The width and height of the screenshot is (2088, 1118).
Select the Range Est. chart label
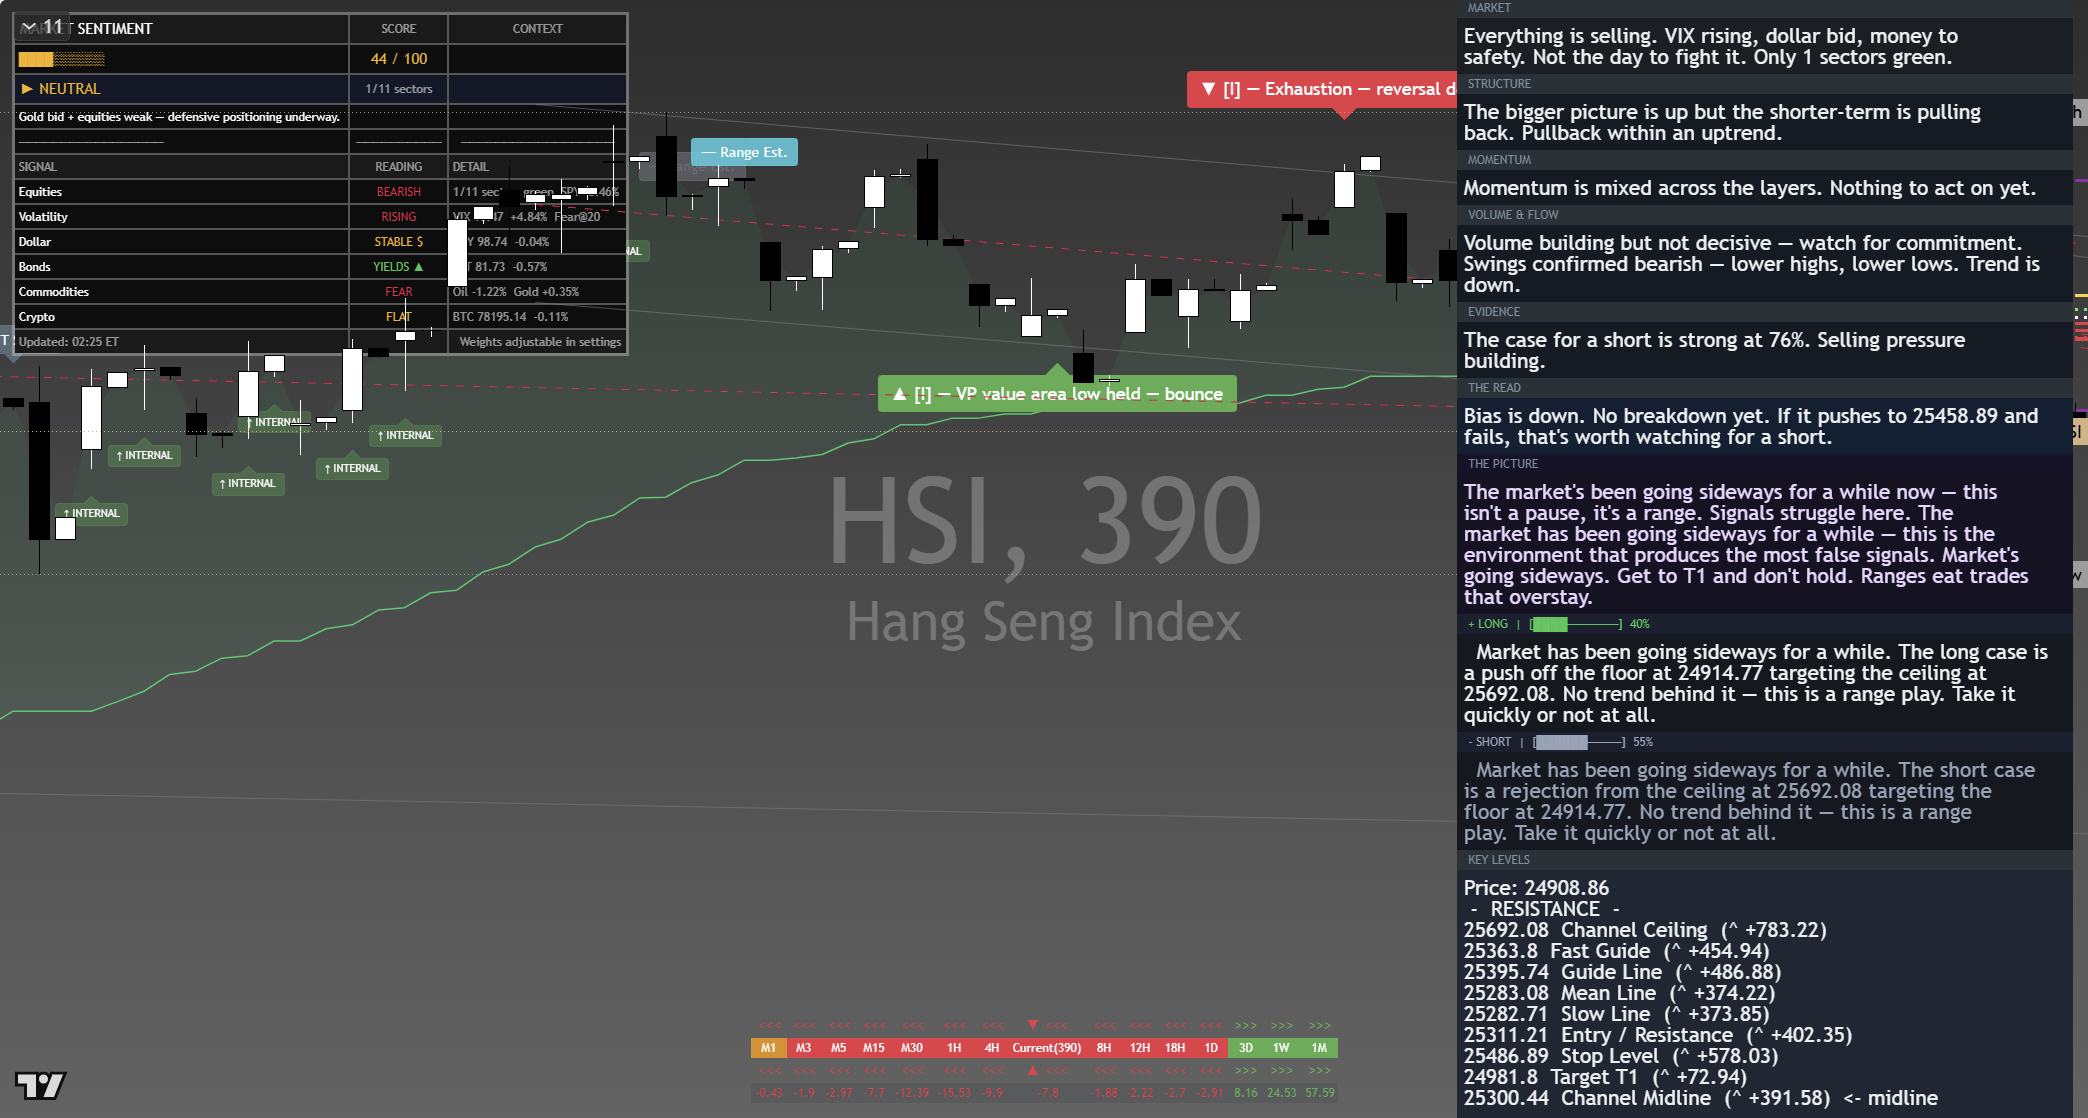[x=744, y=152]
